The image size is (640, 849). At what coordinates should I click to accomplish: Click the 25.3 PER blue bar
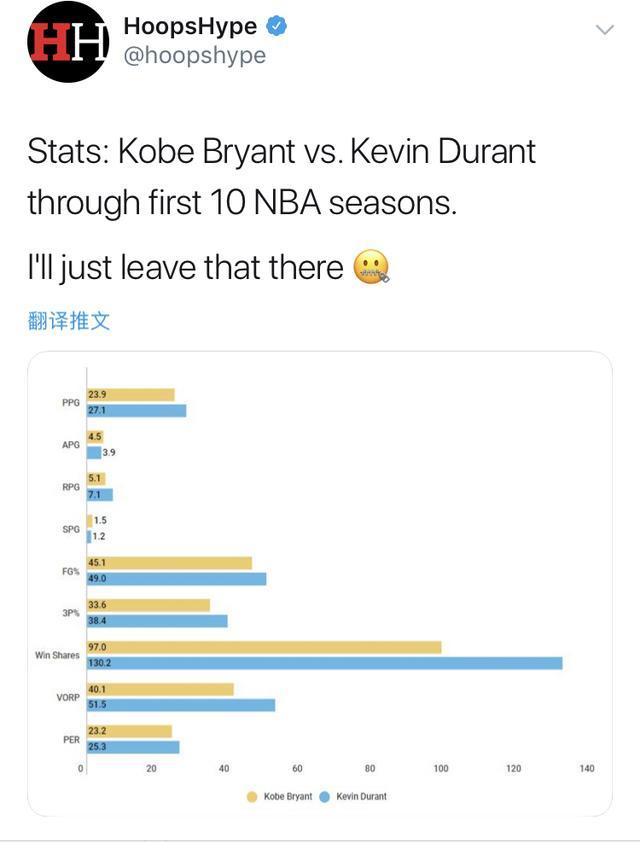tap(133, 747)
